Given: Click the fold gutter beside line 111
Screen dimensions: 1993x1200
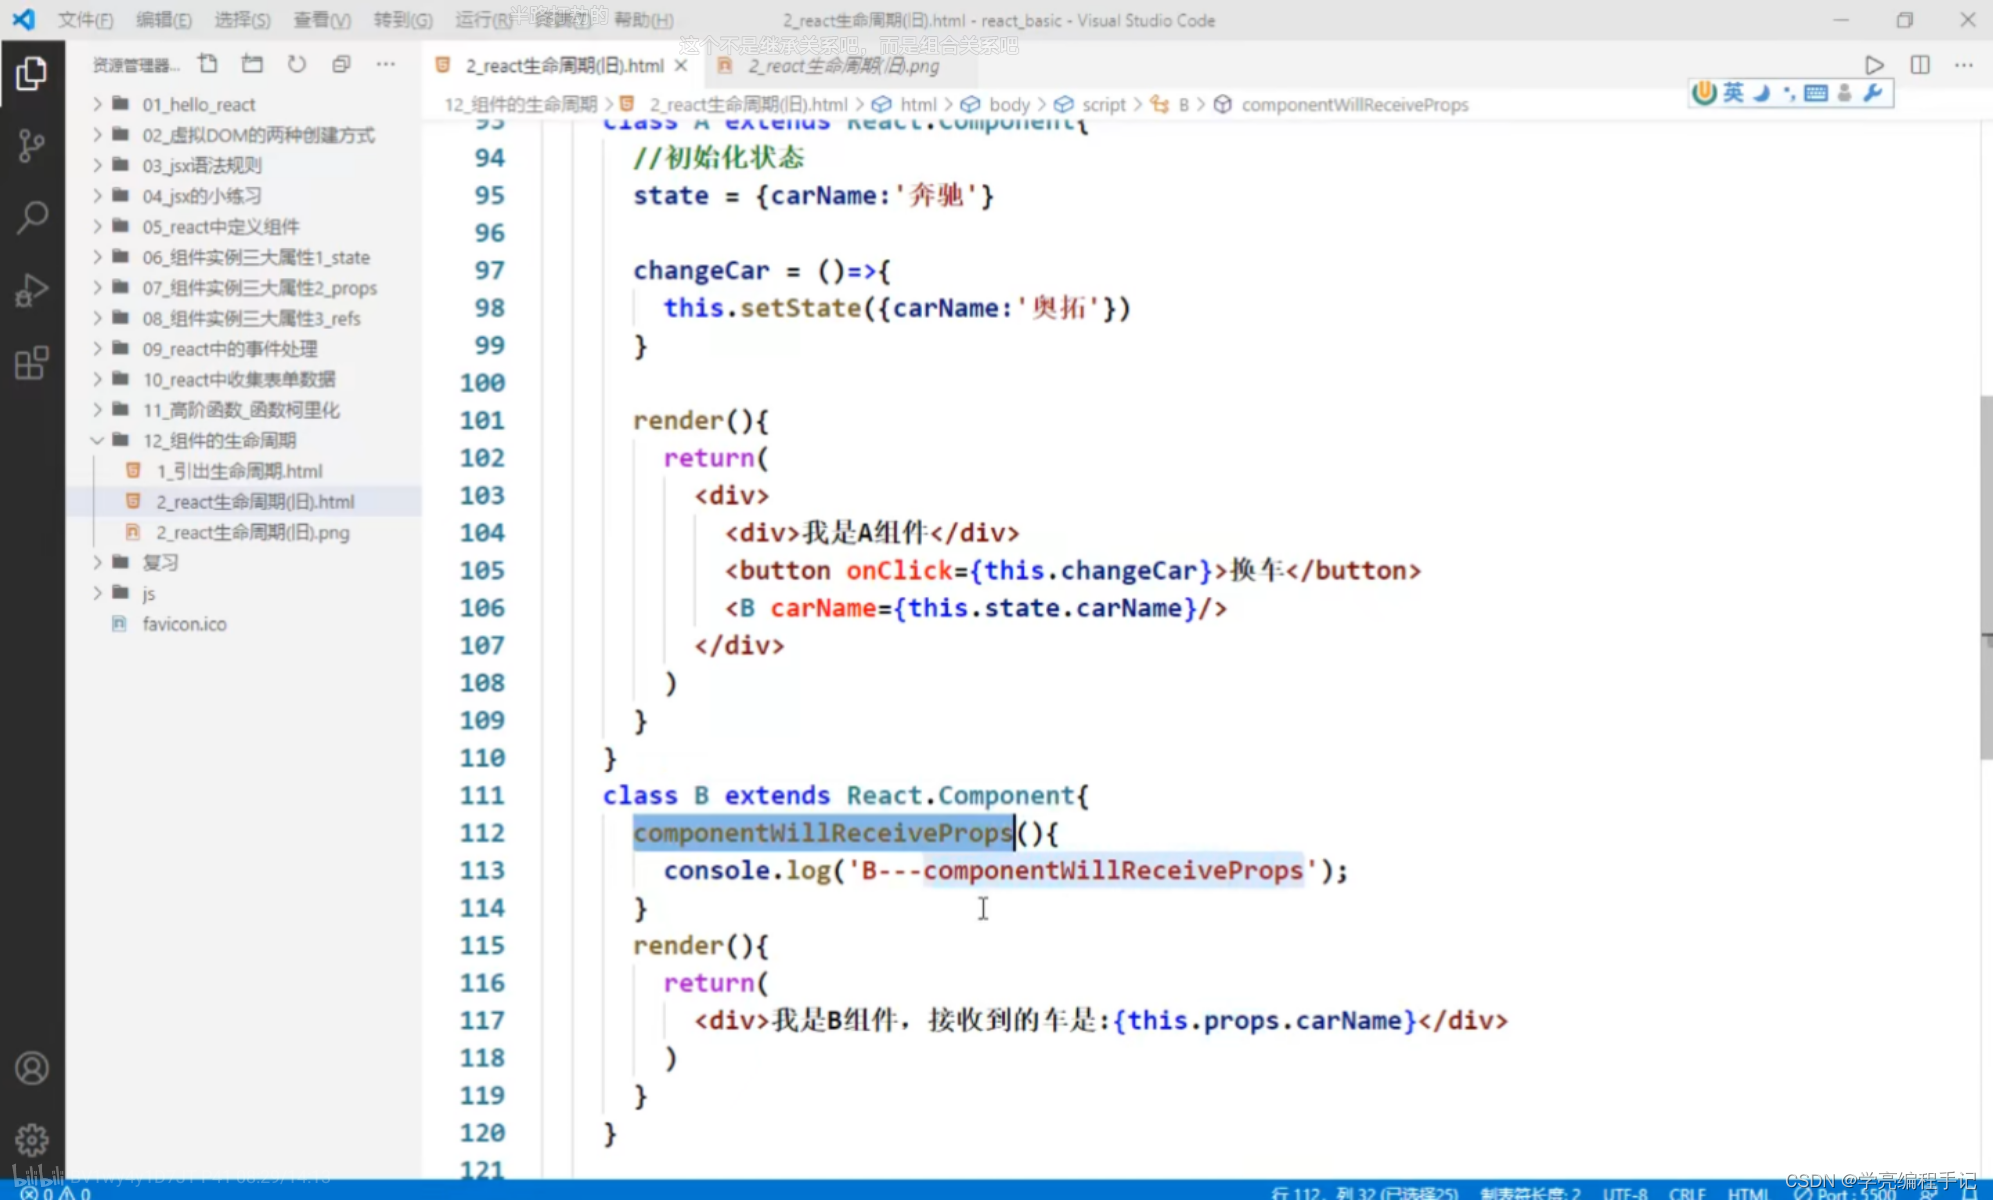Looking at the screenshot, I should coord(526,796).
